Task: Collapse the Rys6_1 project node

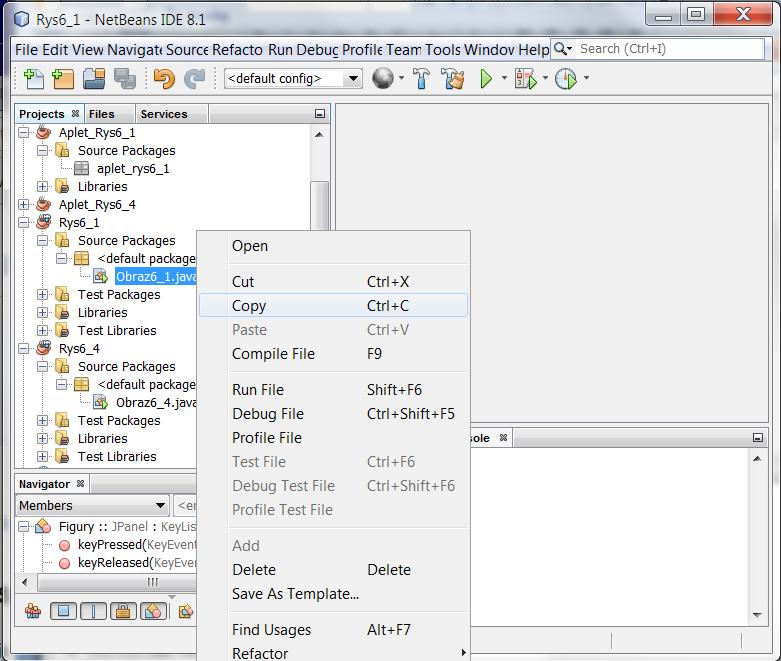Action: pyautogui.click(x=24, y=222)
